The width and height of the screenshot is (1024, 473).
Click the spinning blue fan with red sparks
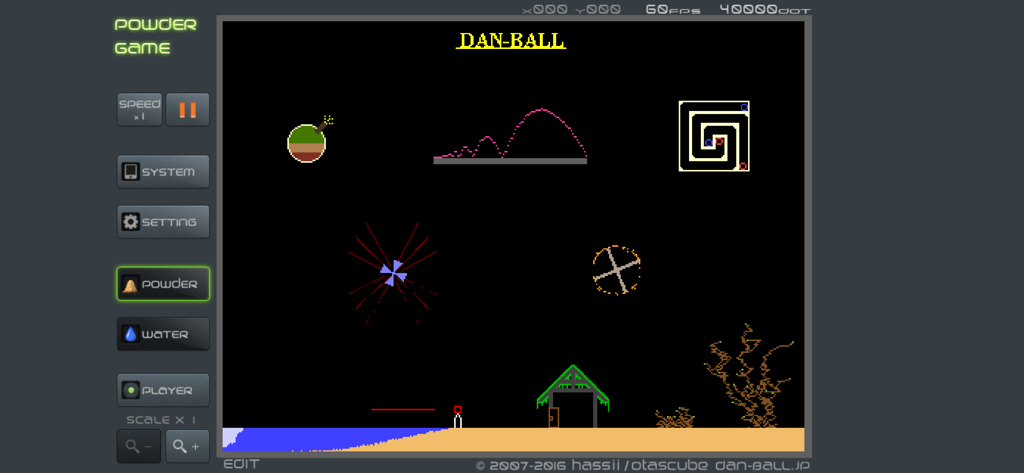pyautogui.click(x=393, y=273)
